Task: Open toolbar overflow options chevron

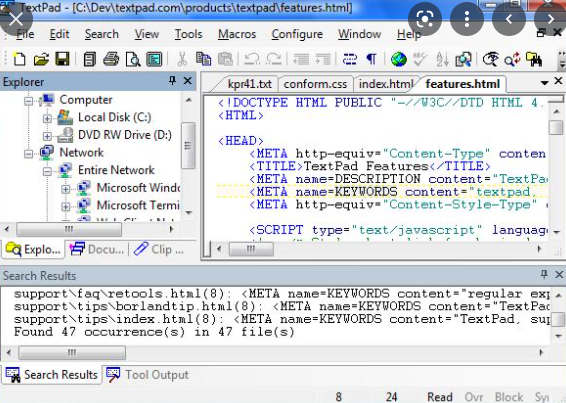Action: (561, 60)
